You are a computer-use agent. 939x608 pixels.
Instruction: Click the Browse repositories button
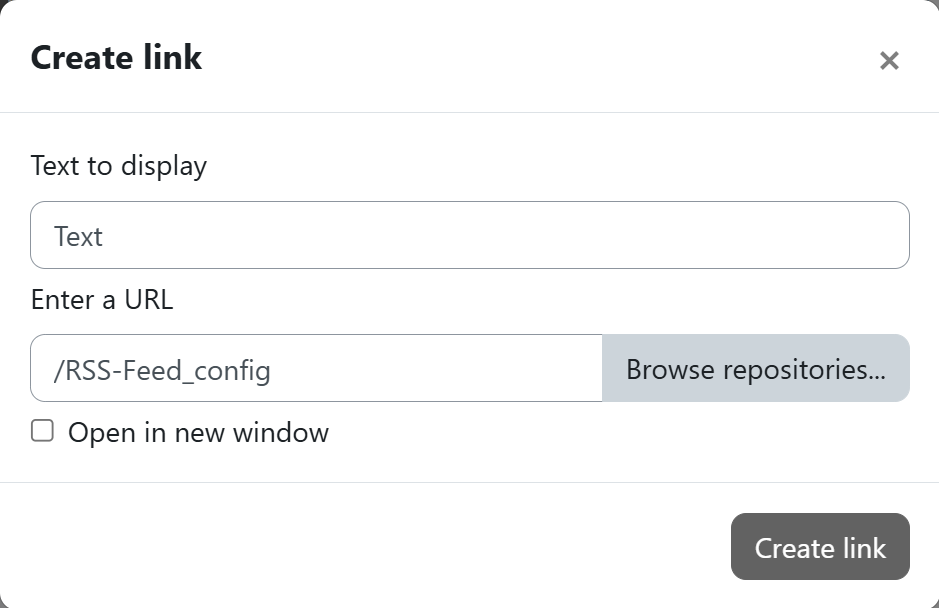[755, 369]
